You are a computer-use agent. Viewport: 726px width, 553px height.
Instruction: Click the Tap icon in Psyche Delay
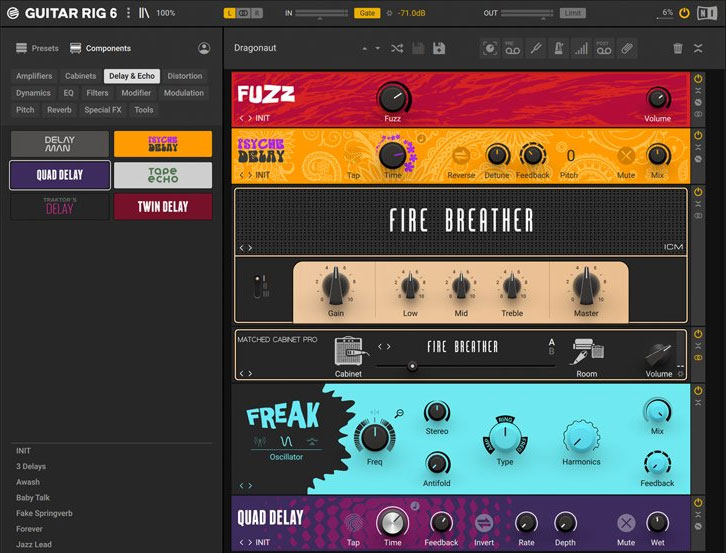(354, 155)
